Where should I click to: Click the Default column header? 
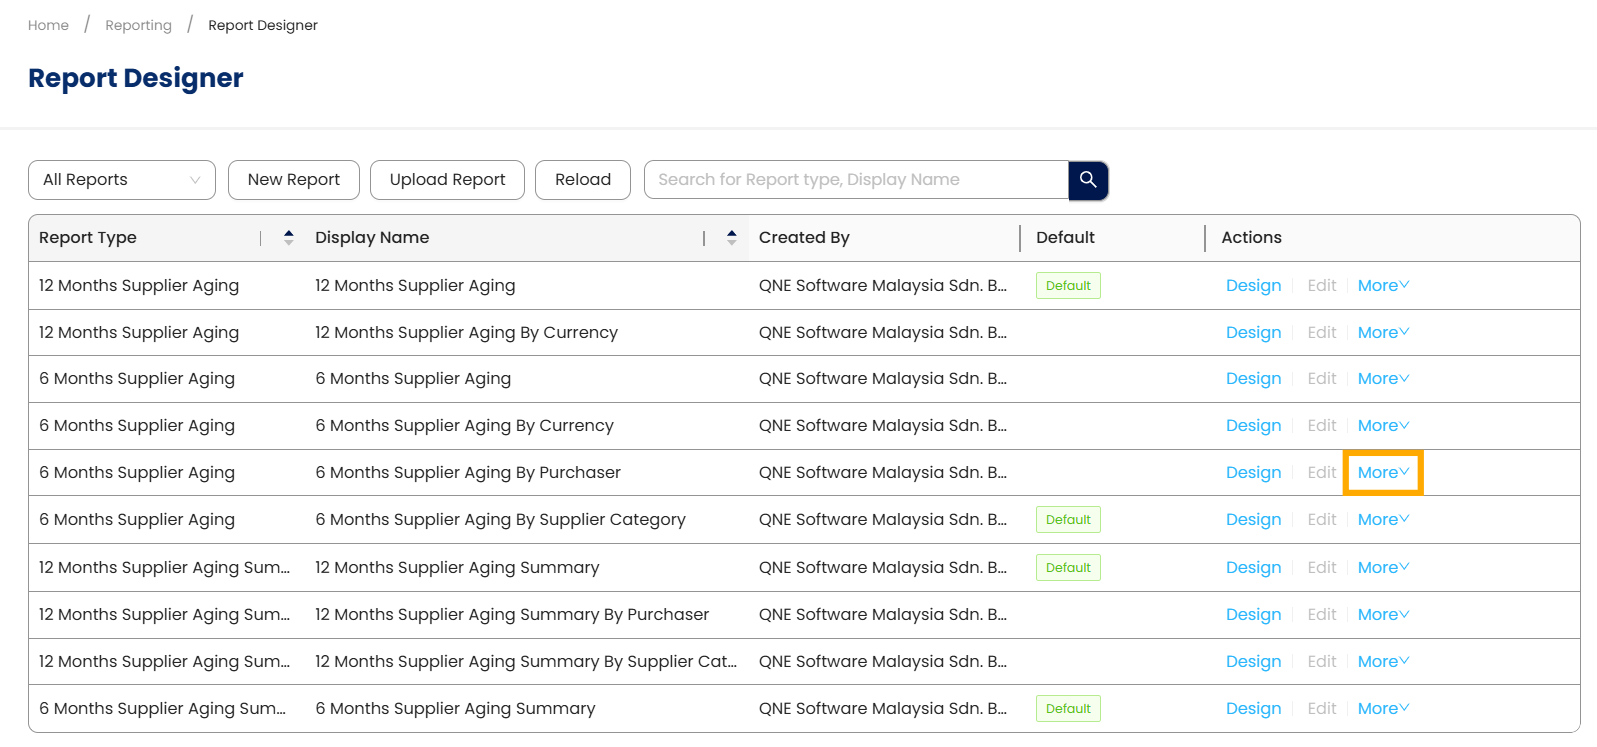tap(1065, 237)
